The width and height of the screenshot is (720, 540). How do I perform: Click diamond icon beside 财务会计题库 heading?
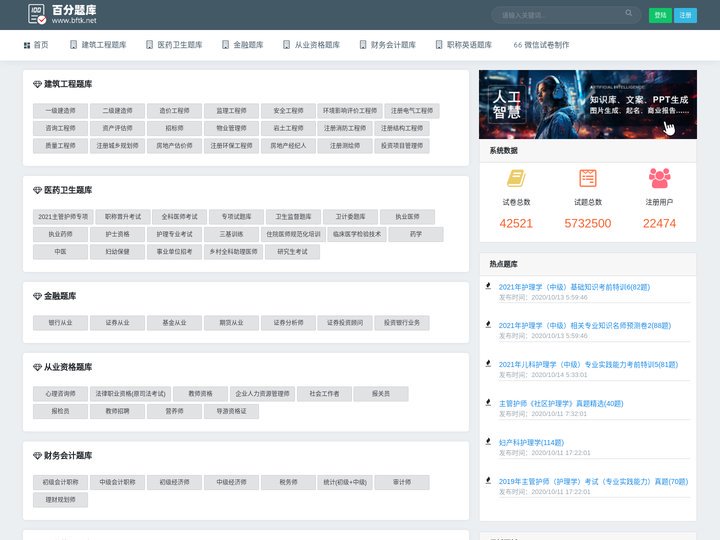37,456
